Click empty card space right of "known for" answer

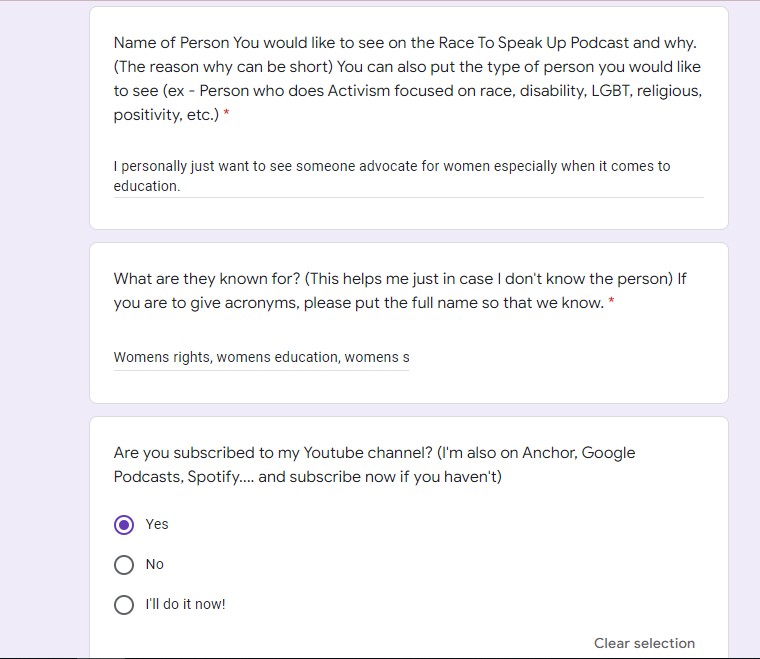pyautogui.click(x=560, y=357)
